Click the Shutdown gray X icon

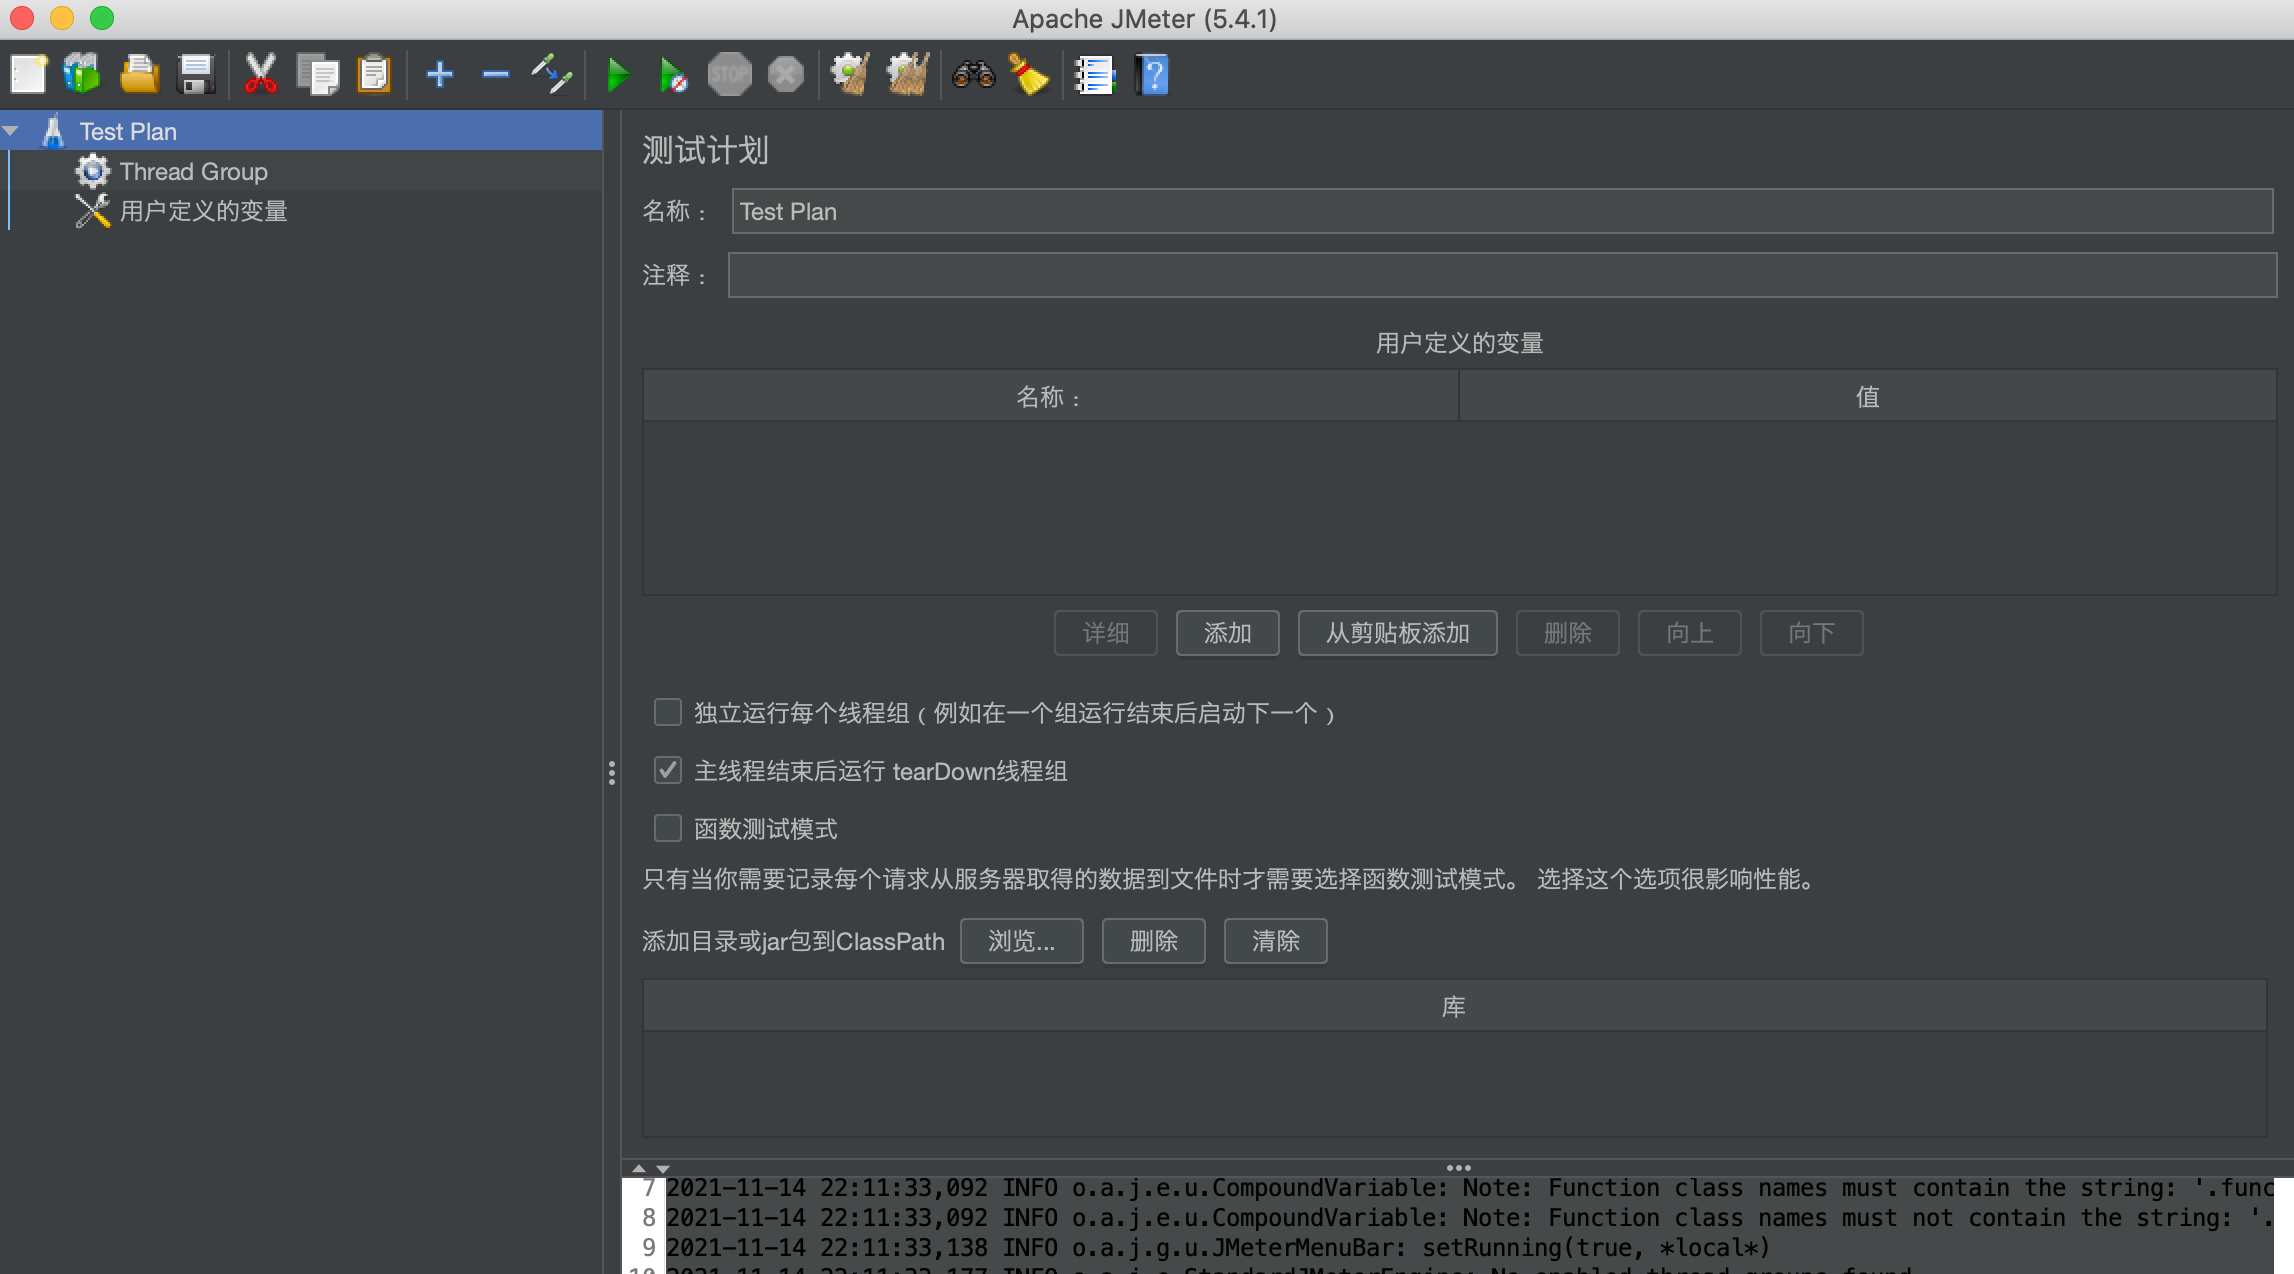point(786,75)
